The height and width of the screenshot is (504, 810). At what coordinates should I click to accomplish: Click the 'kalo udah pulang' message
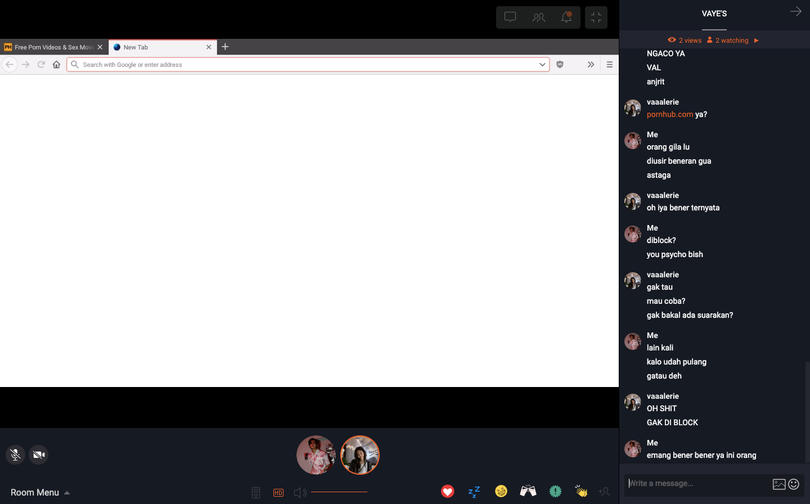pos(676,362)
